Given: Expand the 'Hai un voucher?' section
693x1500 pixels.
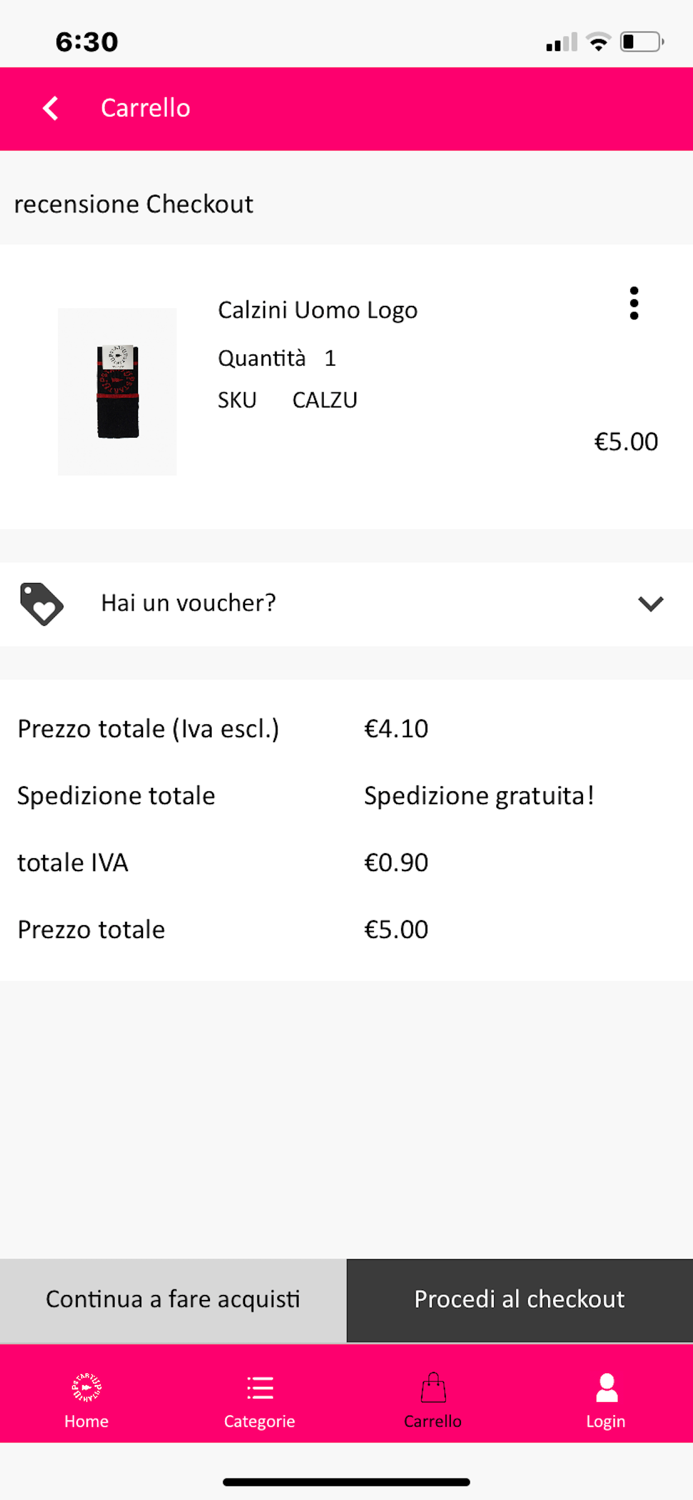Looking at the screenshot, I should pyautogui.click(x=188, y=603).
